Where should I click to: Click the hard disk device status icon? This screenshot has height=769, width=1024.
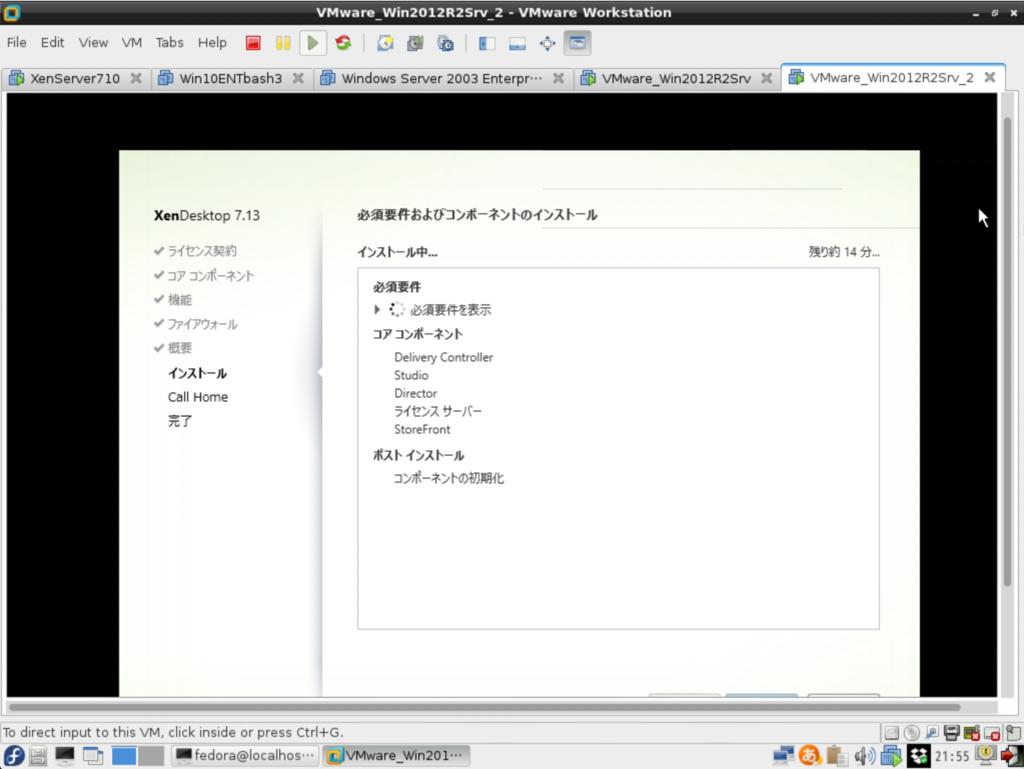[891, 733]
